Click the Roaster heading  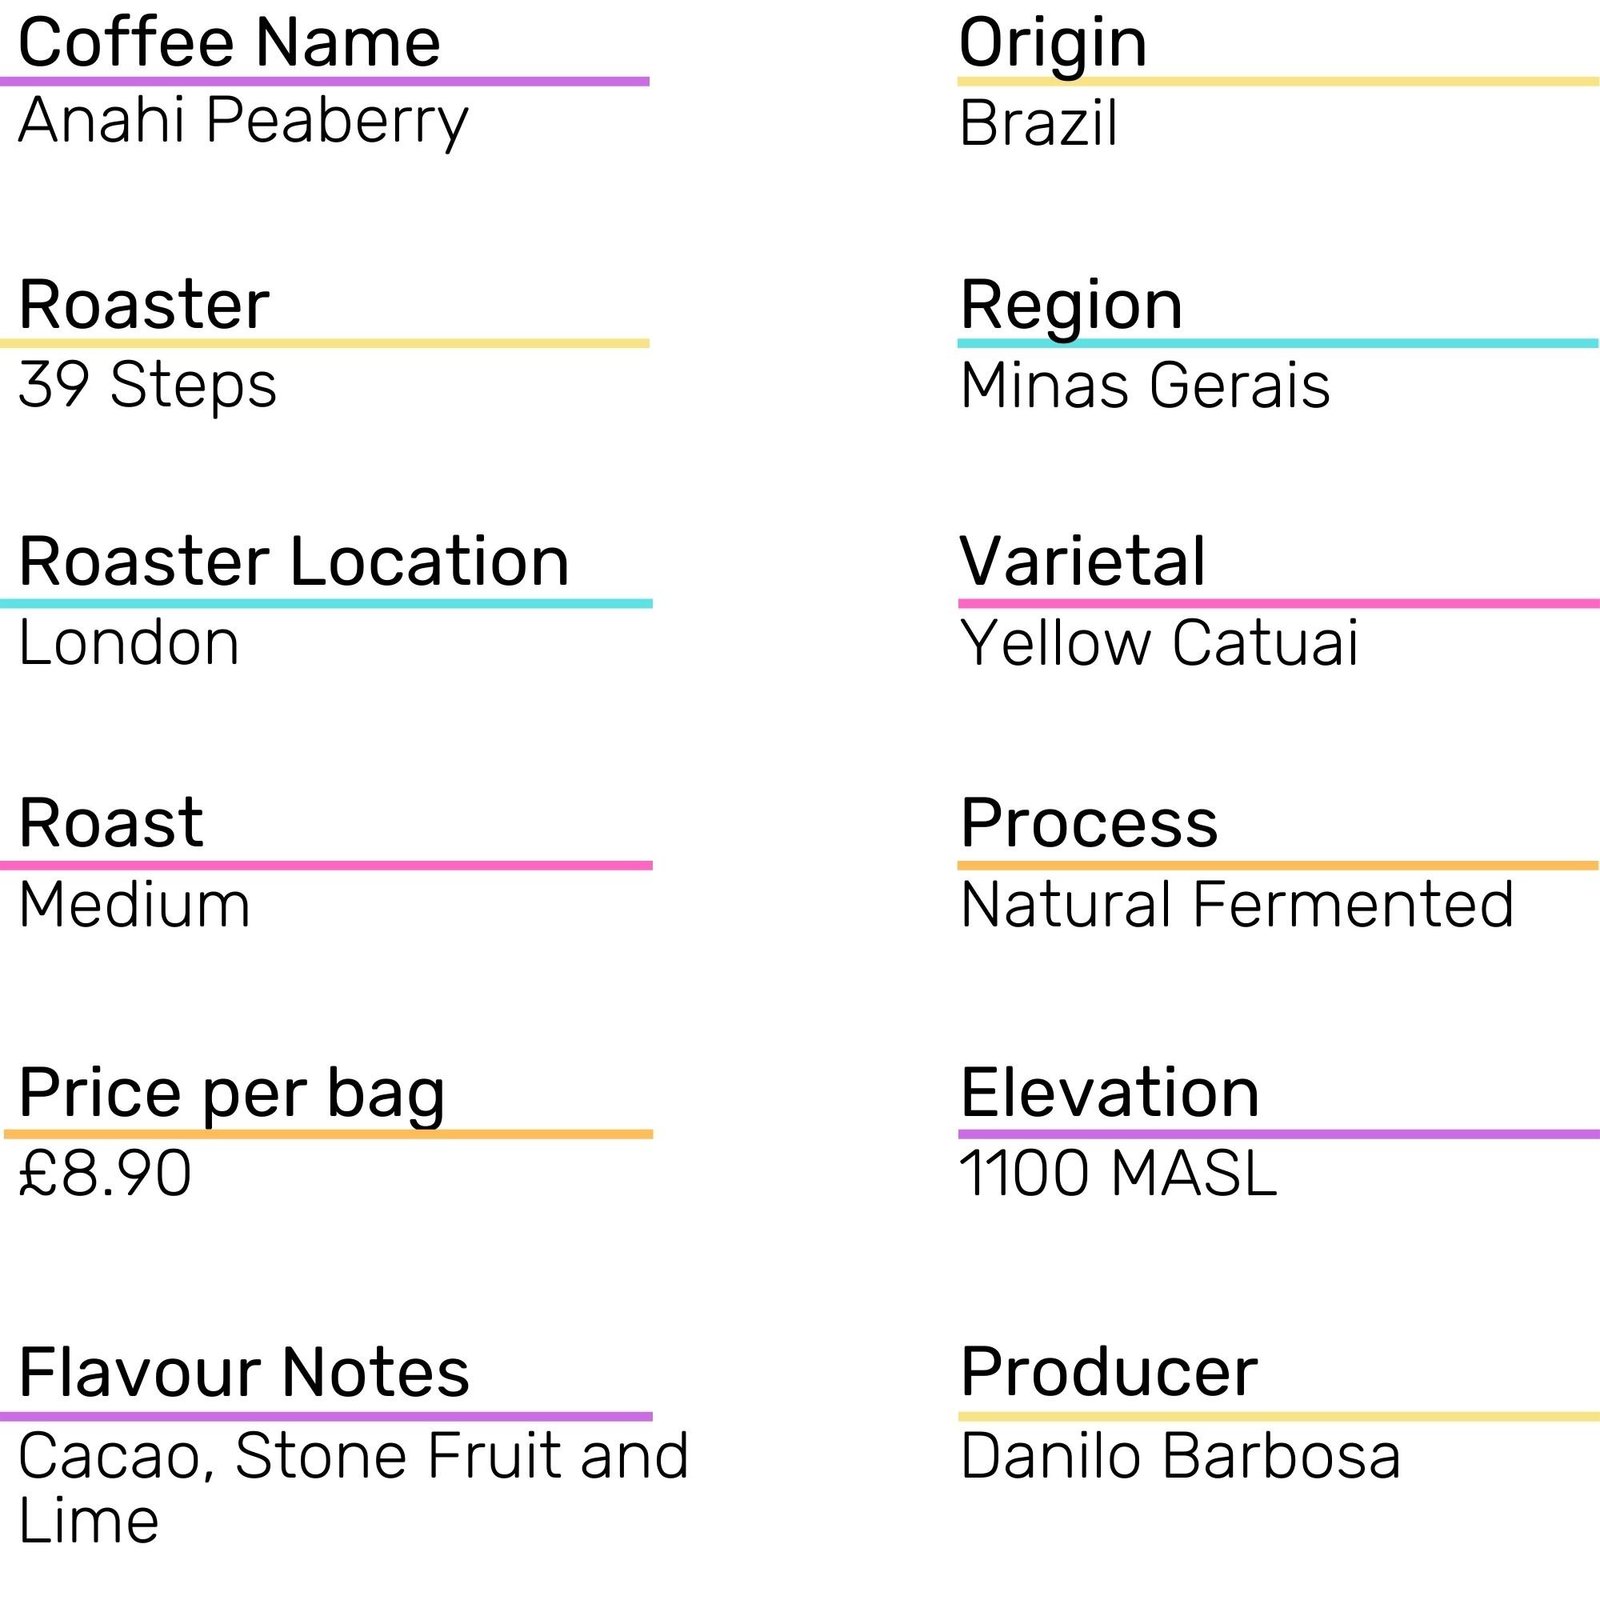pyautogui.click(x=144, y=304)
